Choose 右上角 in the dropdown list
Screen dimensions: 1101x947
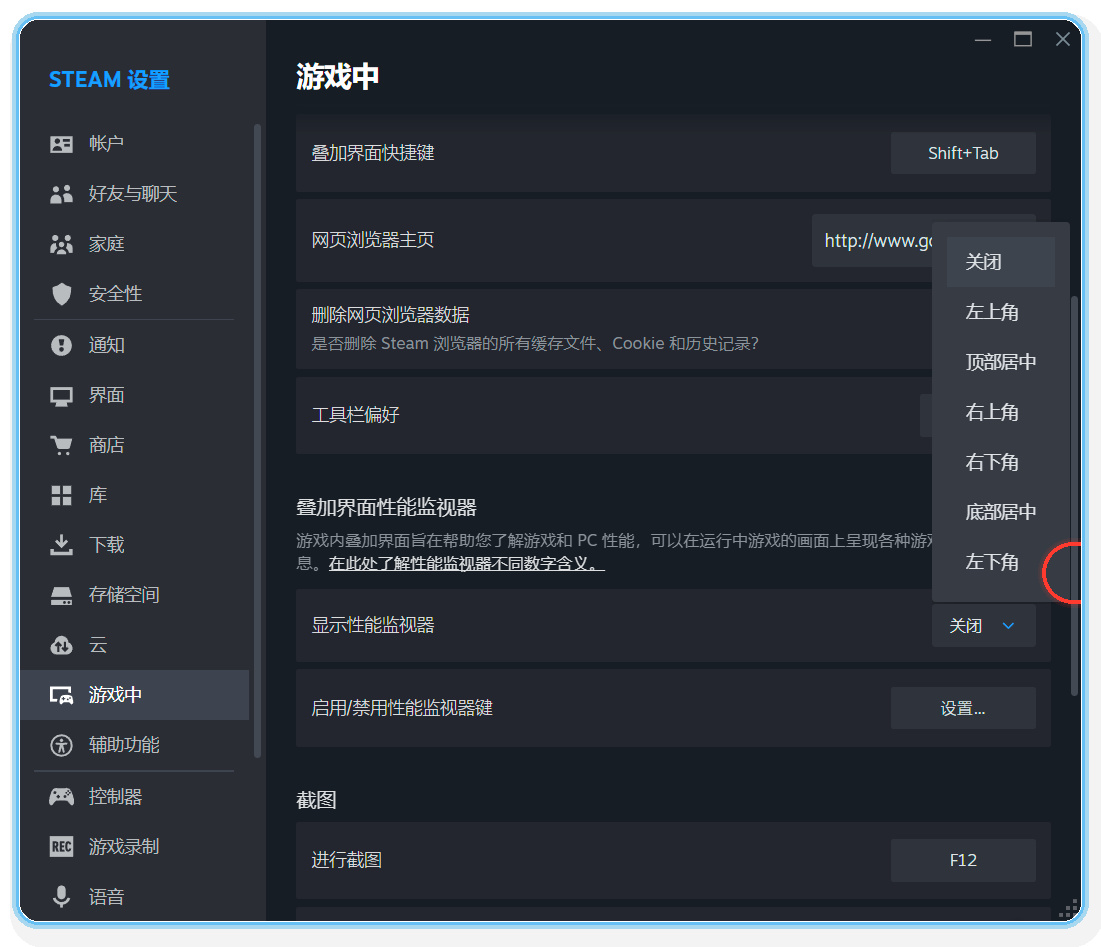pyautogui.click(x=1001, y=412)
